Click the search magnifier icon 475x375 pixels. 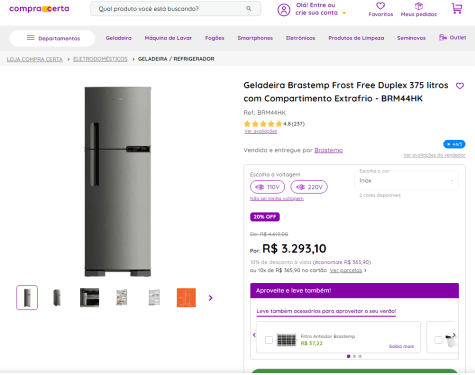249,9
